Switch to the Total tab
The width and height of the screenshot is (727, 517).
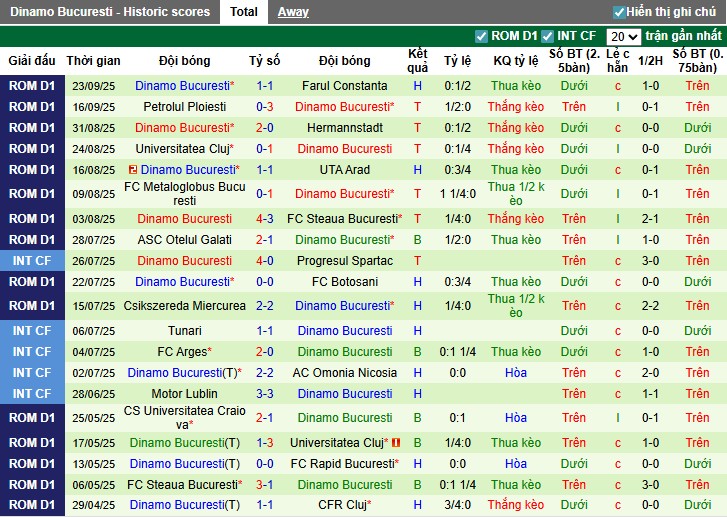[243, 12]
